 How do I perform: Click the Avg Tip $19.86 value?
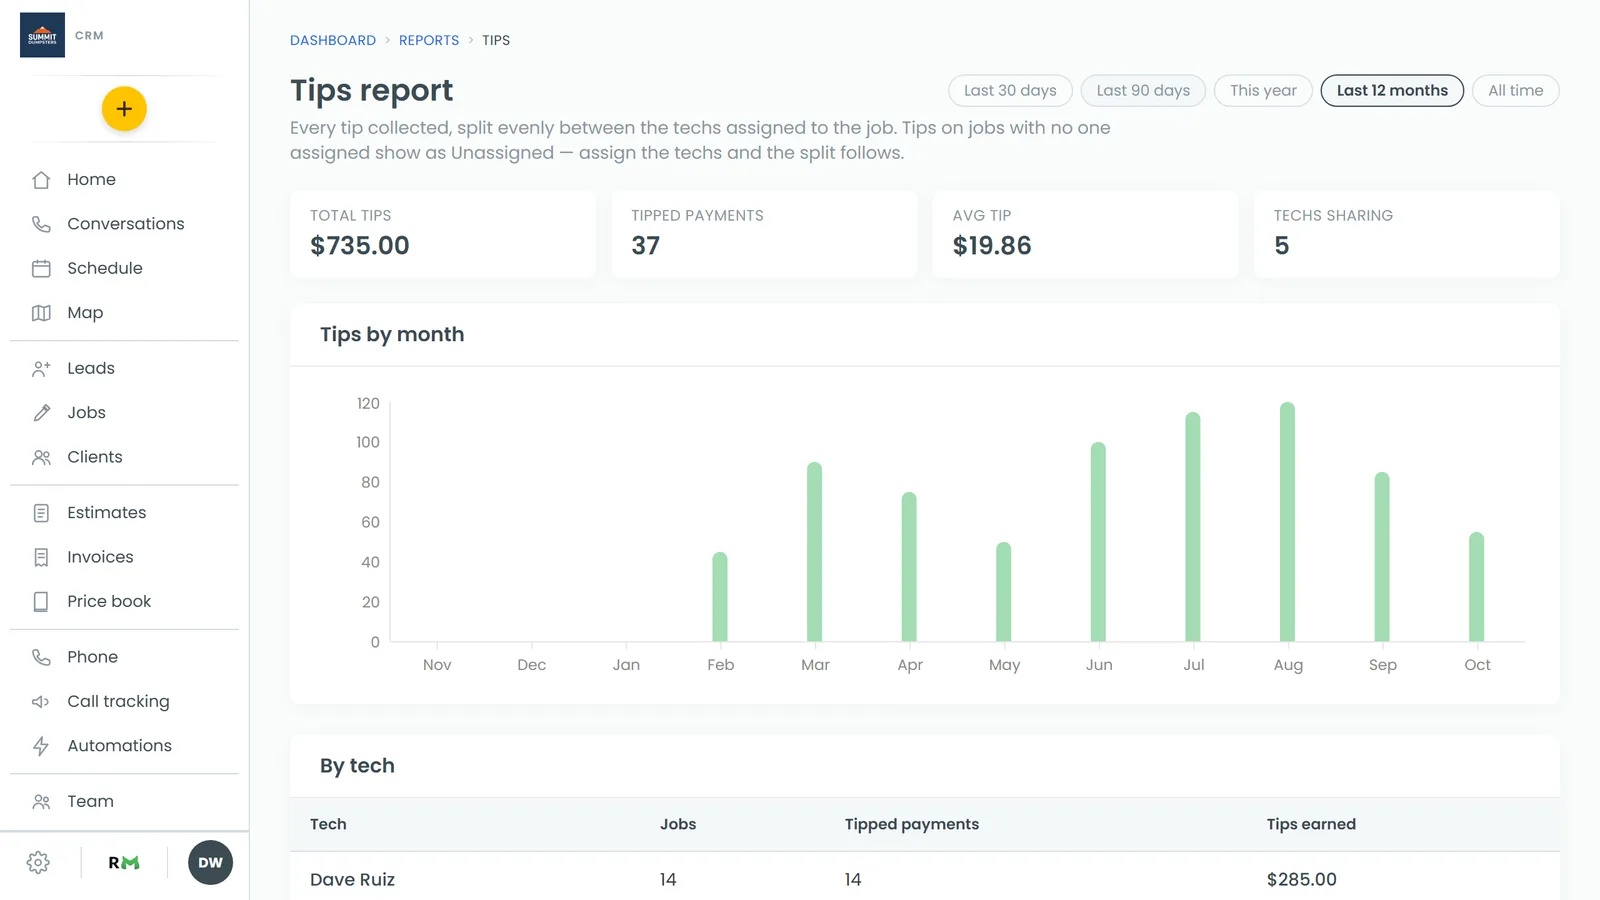tap(992, 246)
